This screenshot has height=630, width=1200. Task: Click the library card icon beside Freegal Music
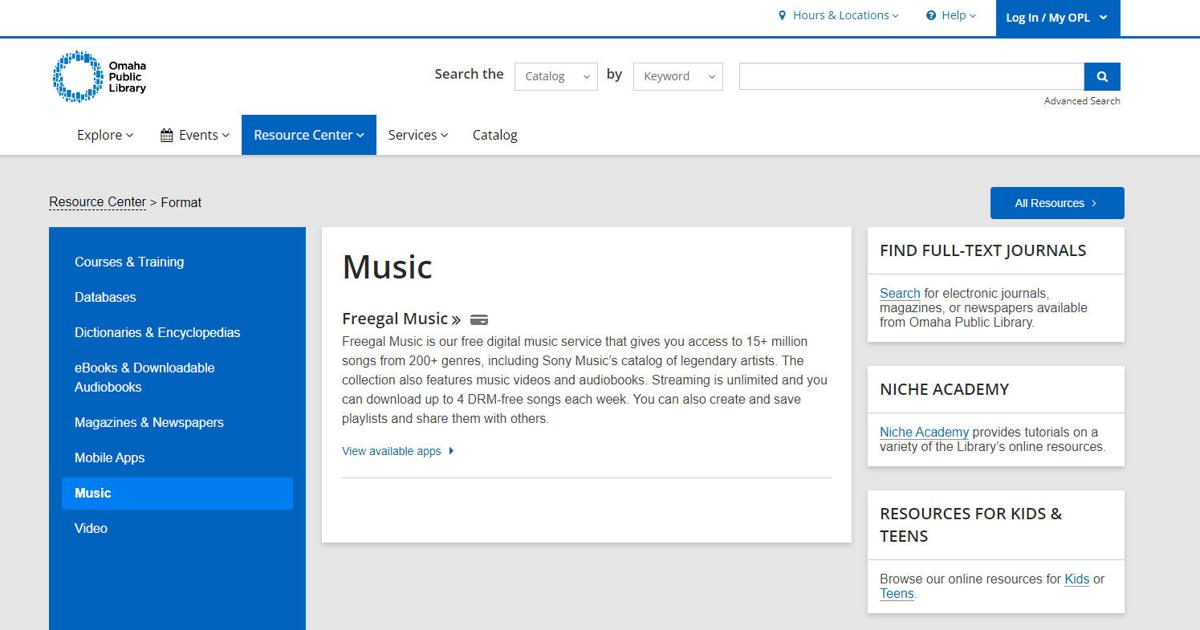(479, 320)
